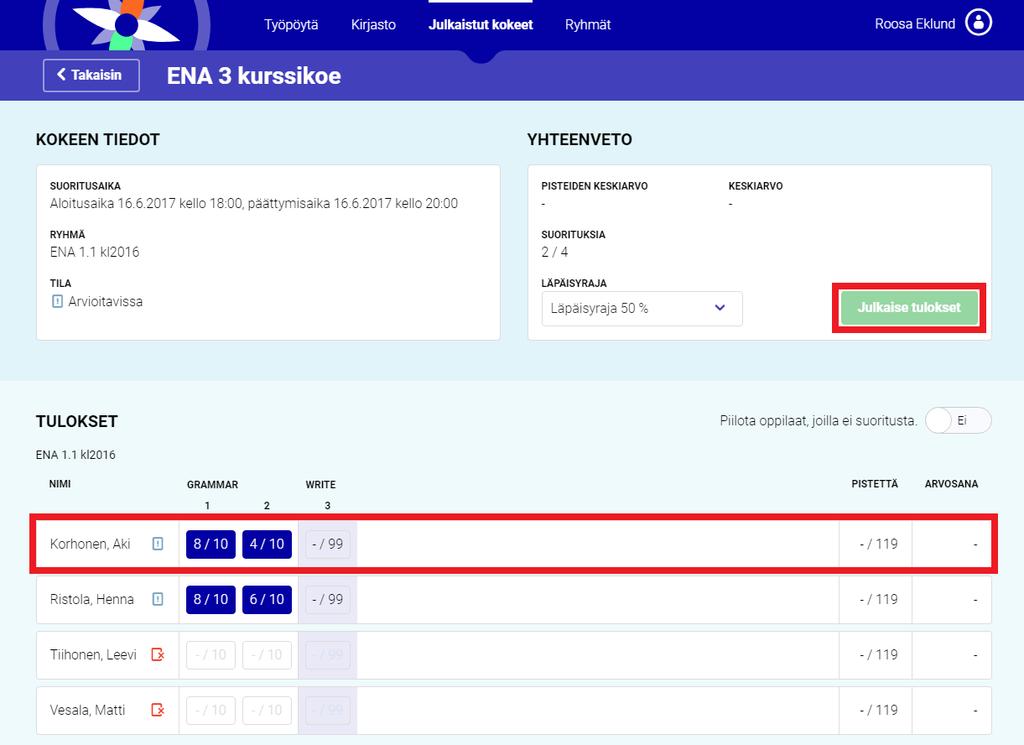Viewport: 1024px width, 745px height.
Task: Click Tiihonen's first - / 10 score cell
Action: click(210, 655)
